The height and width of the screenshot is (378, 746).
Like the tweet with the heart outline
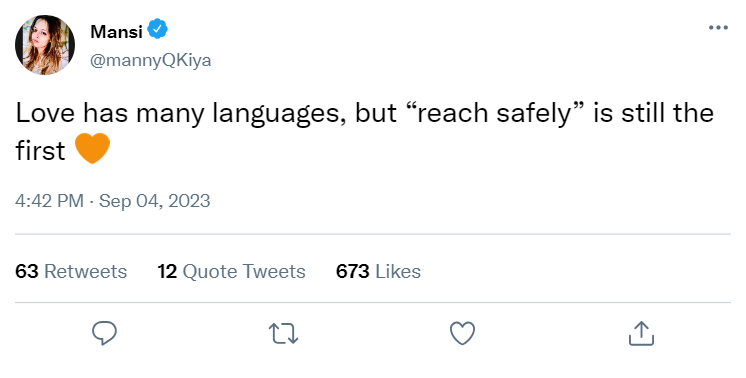click(x=462, y=333)
